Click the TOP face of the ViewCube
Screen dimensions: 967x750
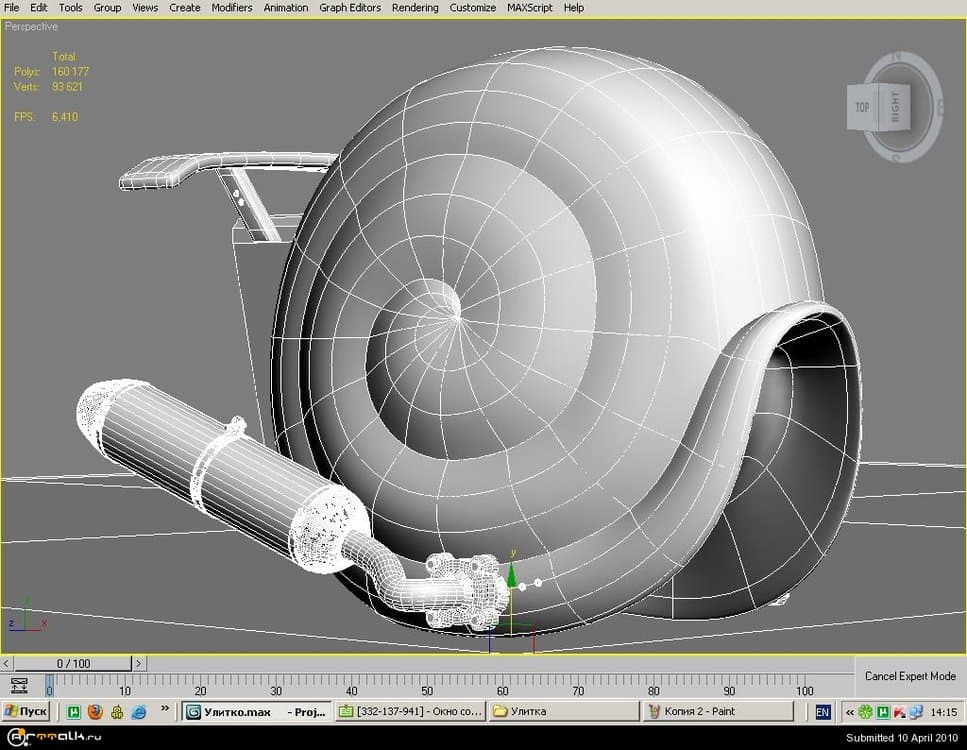(x=861, y=107)
